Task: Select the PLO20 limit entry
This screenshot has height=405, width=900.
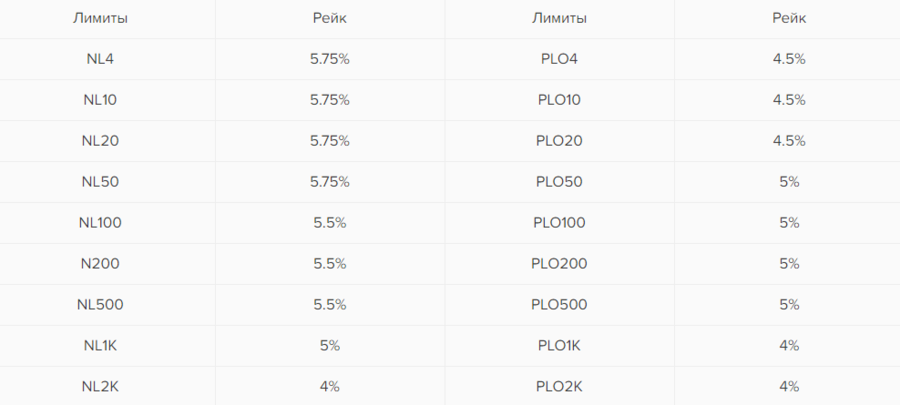Action: (x=559, y=141)
